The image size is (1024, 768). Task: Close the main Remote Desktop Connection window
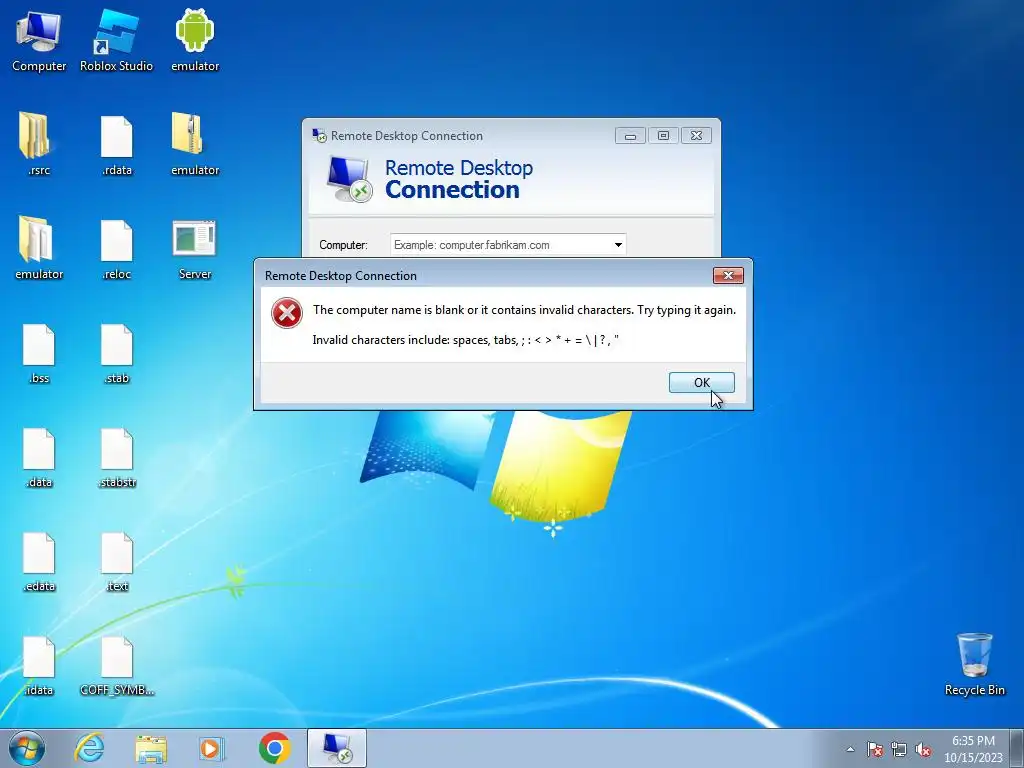pyautogui.click(x=696, y=136)
